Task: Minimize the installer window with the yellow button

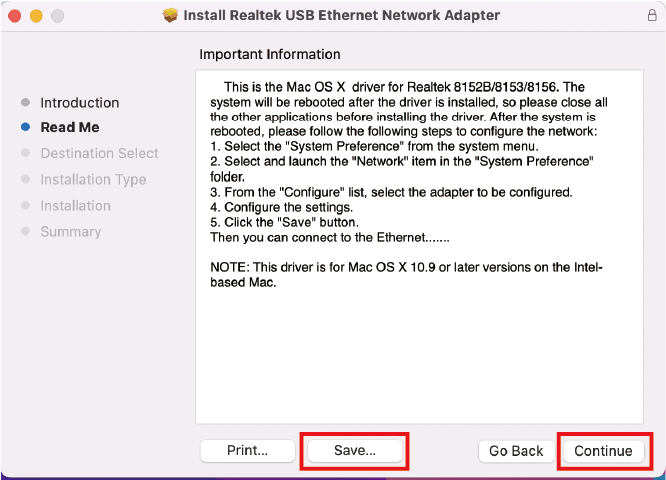Action: click(x=37, y=16)
